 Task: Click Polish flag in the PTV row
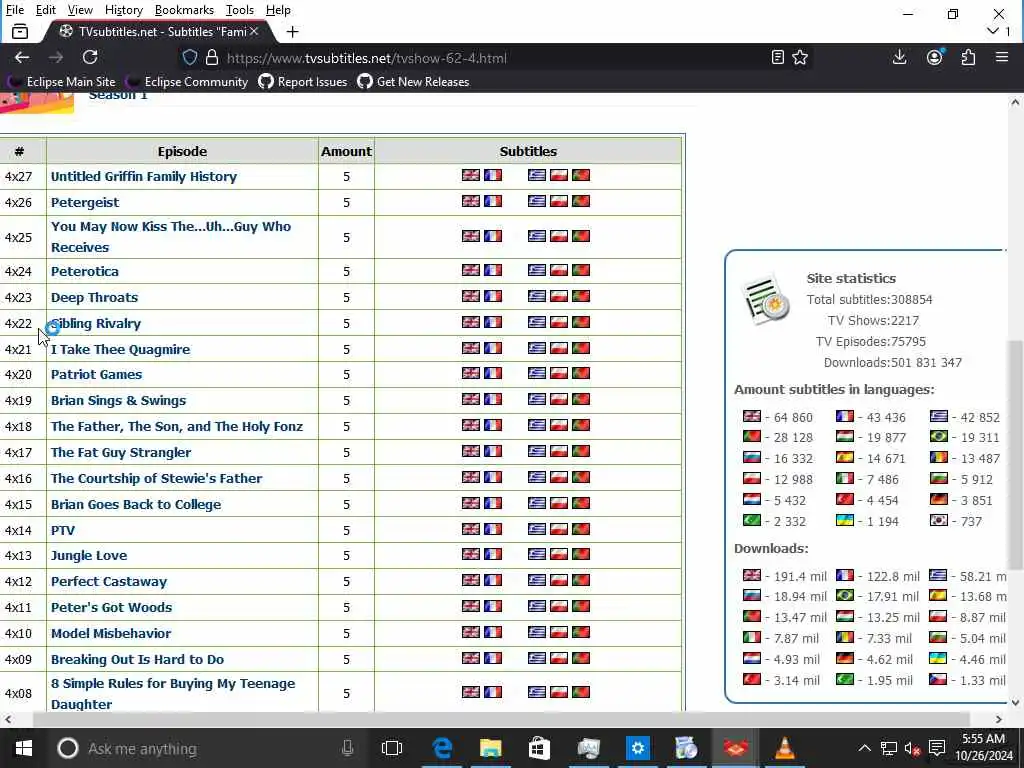coord(559,529)
